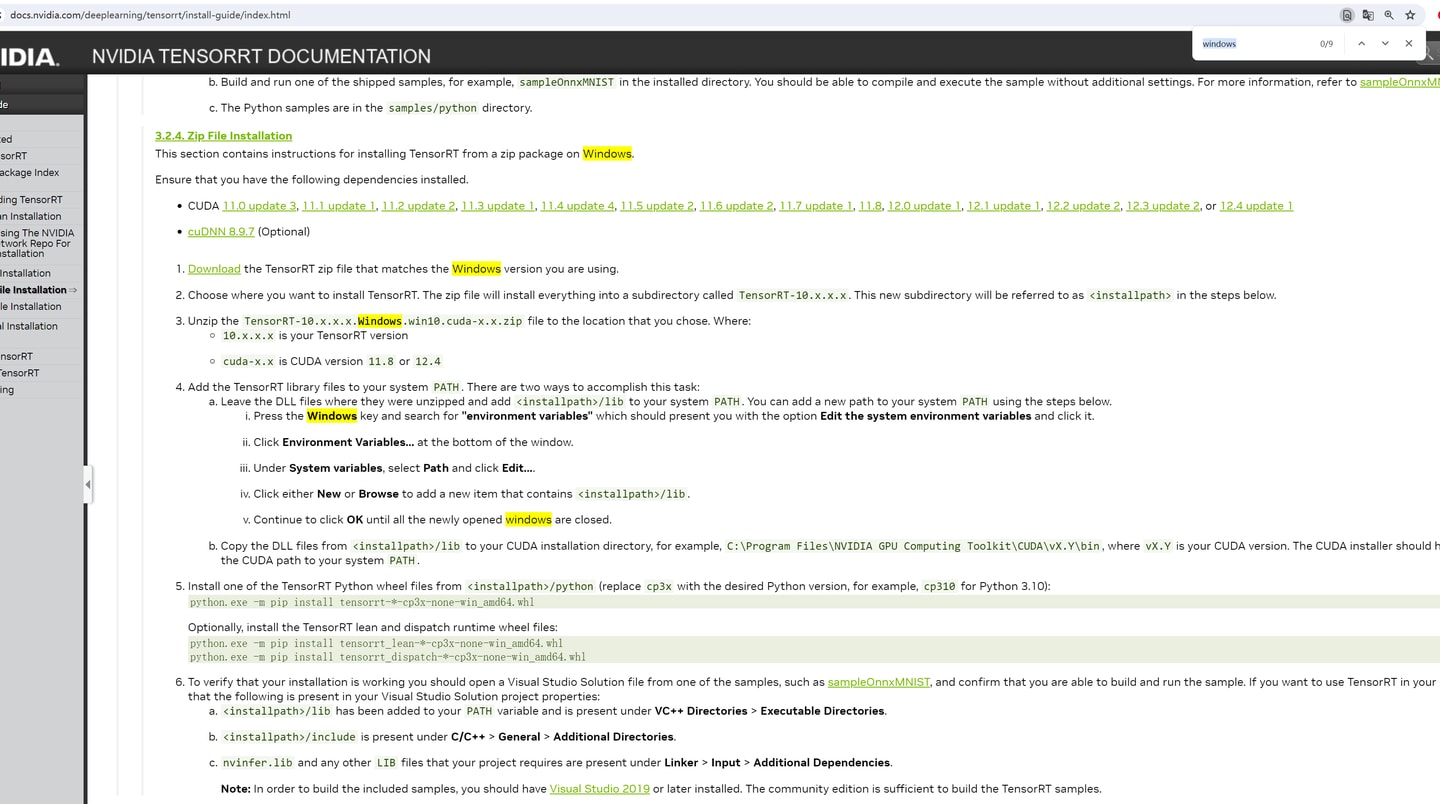Open CUDA '12.3 update 2' link
This screenshot has height=804, width=1440.
point(1163,206)
